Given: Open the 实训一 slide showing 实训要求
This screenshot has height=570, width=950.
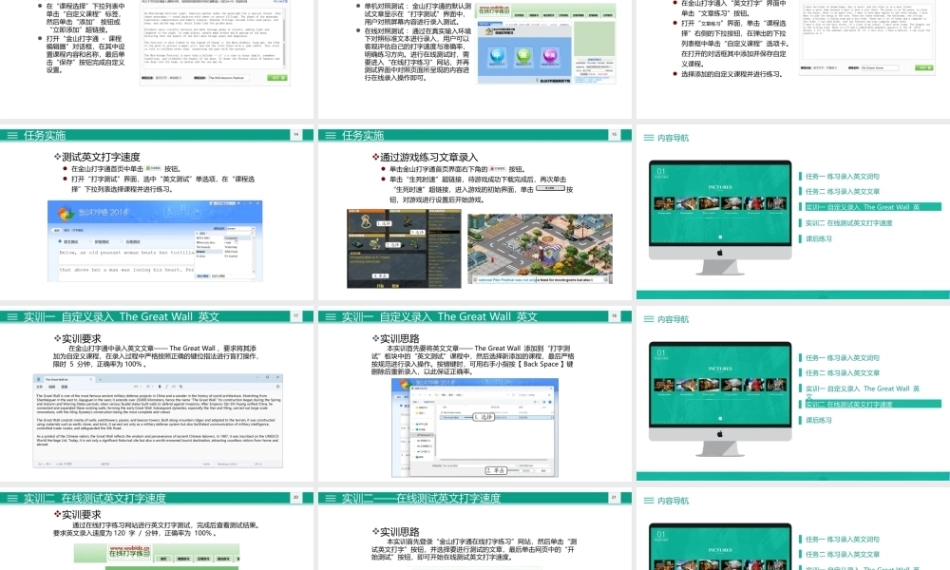Looking at the screenshot, I should (x=156, y=395).
